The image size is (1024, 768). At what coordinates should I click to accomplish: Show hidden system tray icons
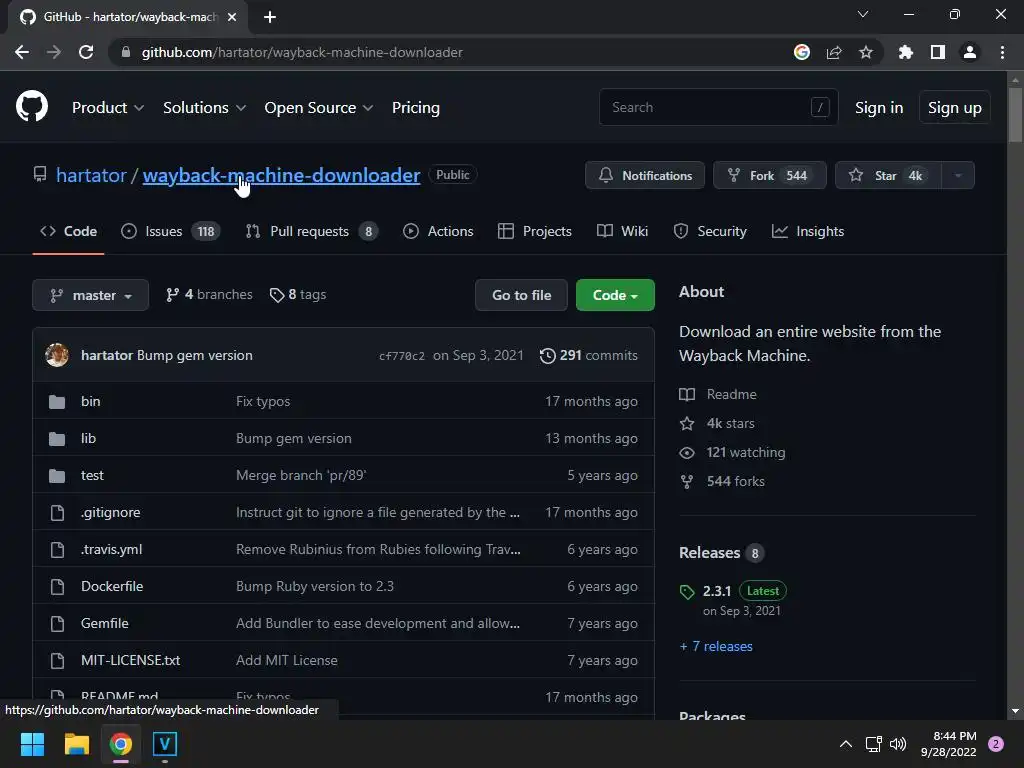tap(846, 744)
